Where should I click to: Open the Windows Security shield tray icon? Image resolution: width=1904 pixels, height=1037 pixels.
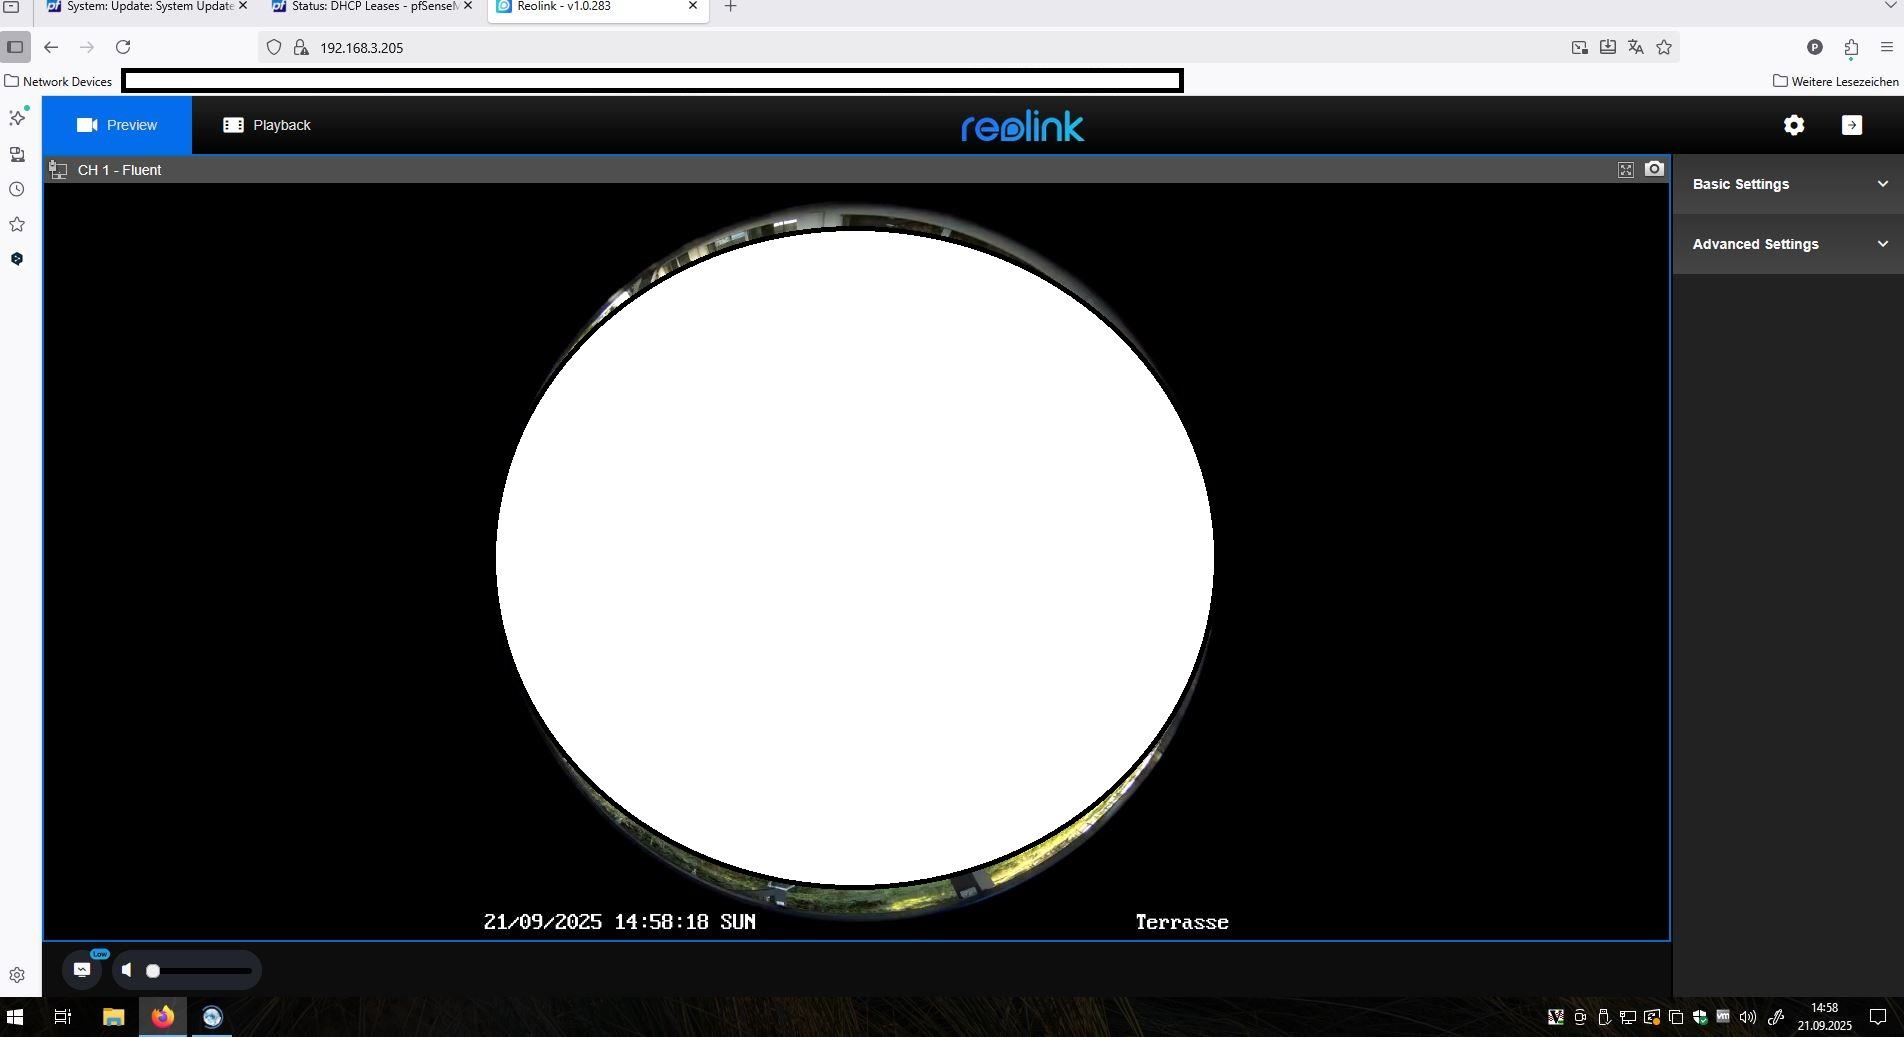coord(1700,1018)
